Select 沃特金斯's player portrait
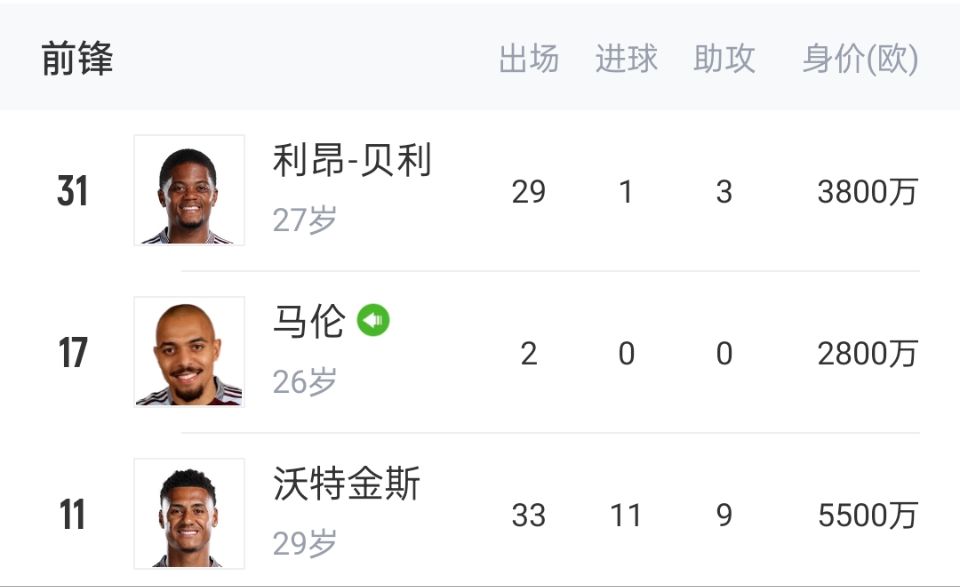Screen dimensions: 960x587 pyautogui.click(x=189, y=513)
